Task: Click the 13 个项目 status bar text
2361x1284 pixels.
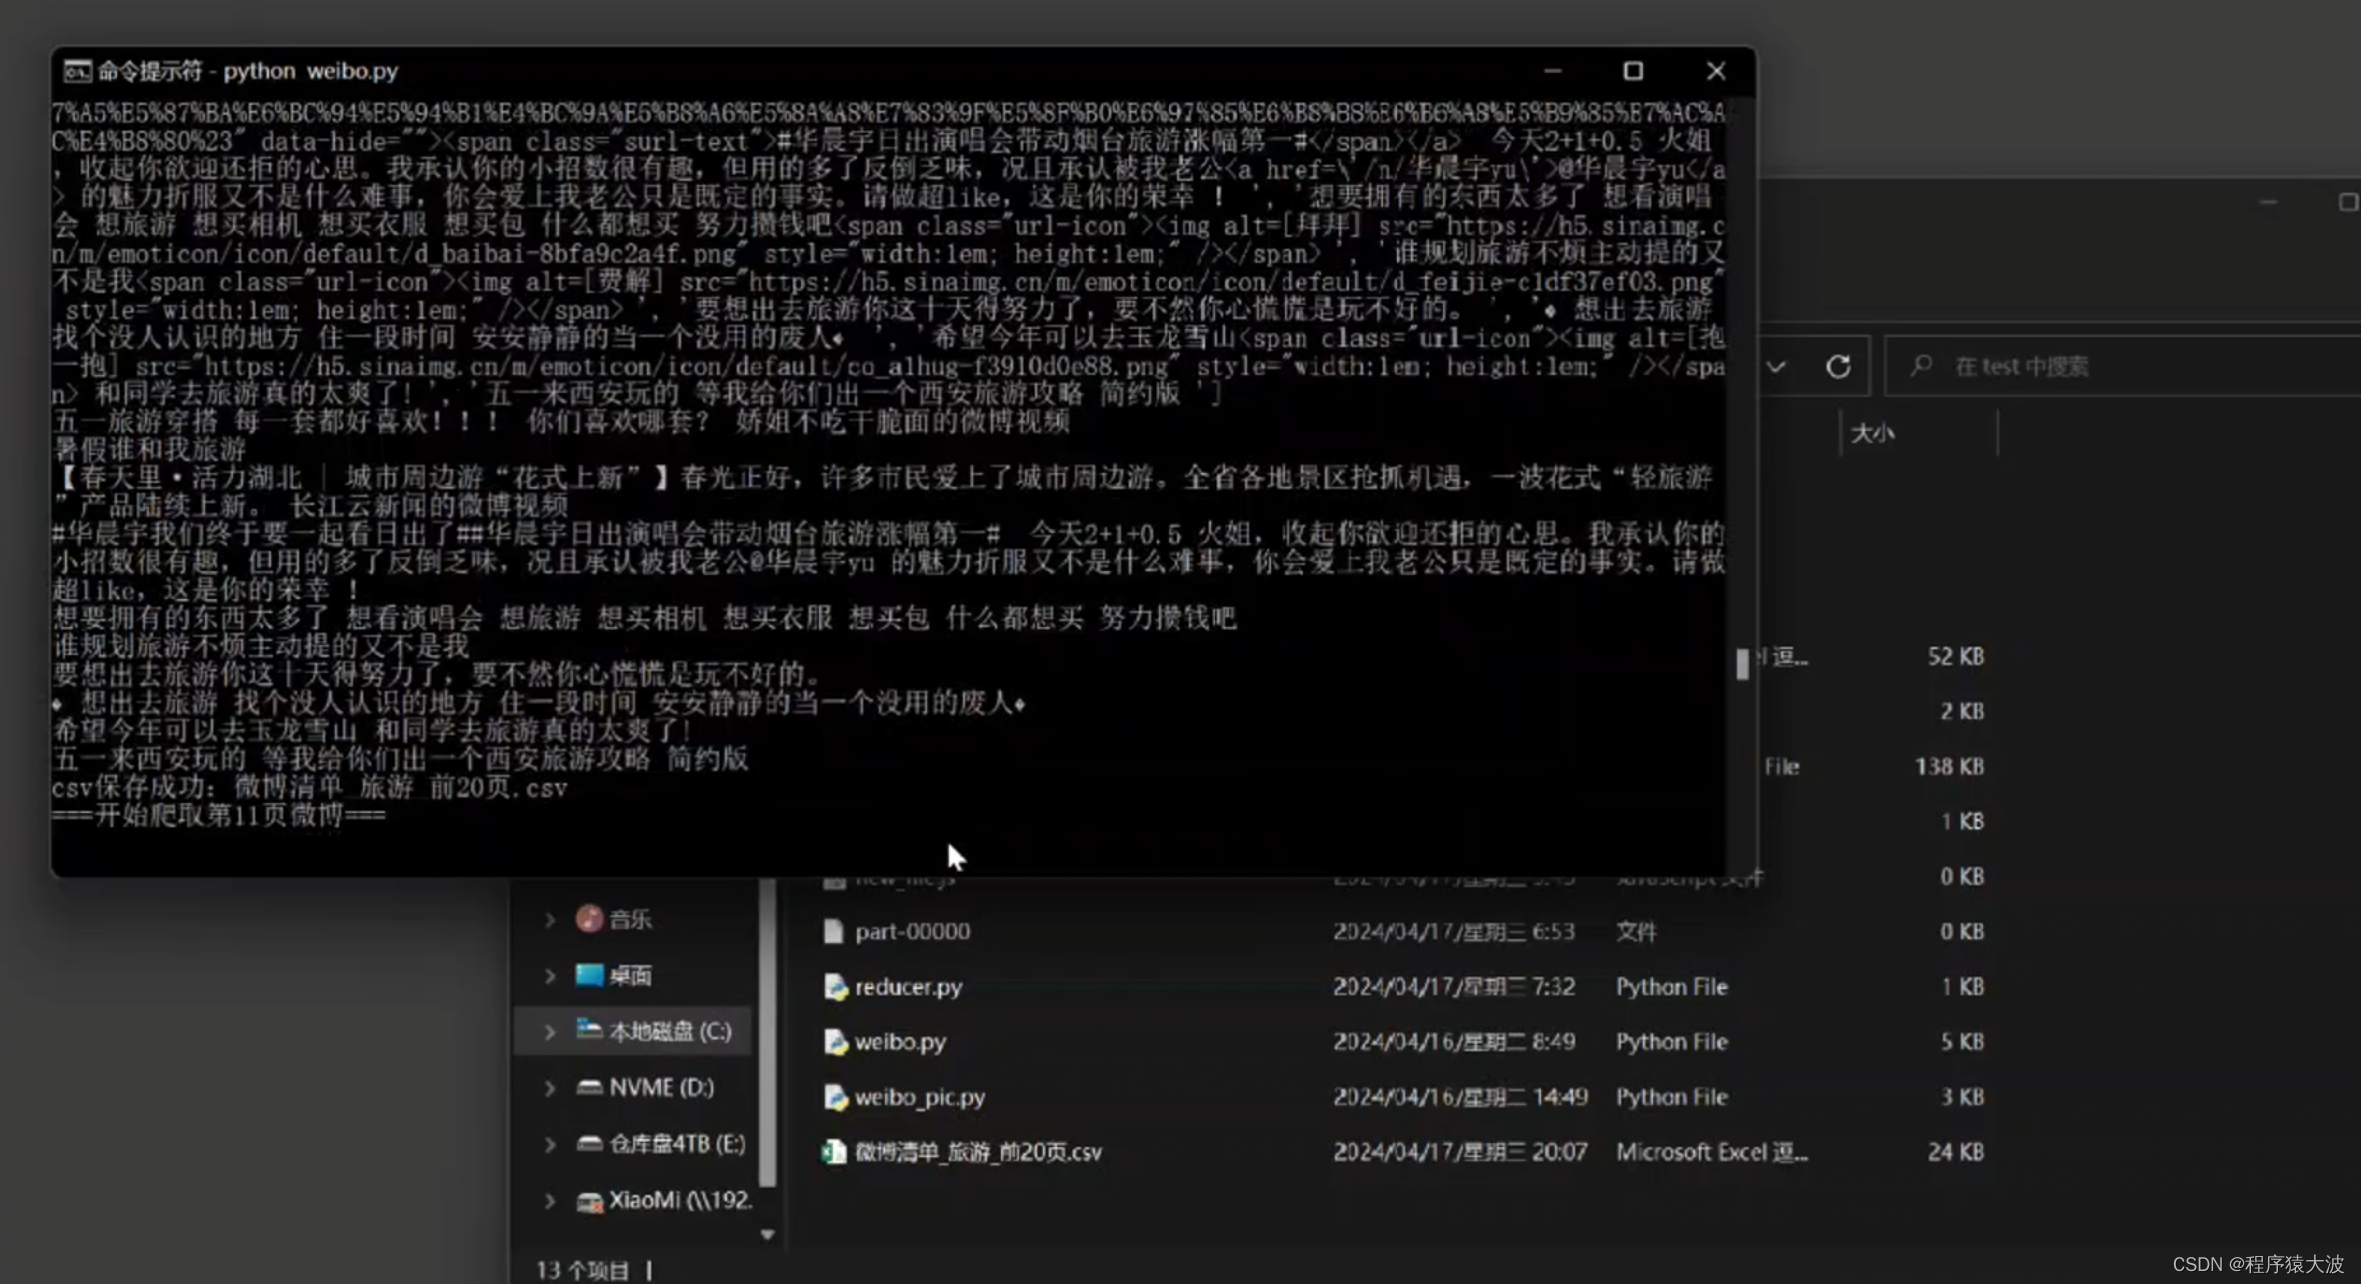Action: click(x=582, y=1268)
